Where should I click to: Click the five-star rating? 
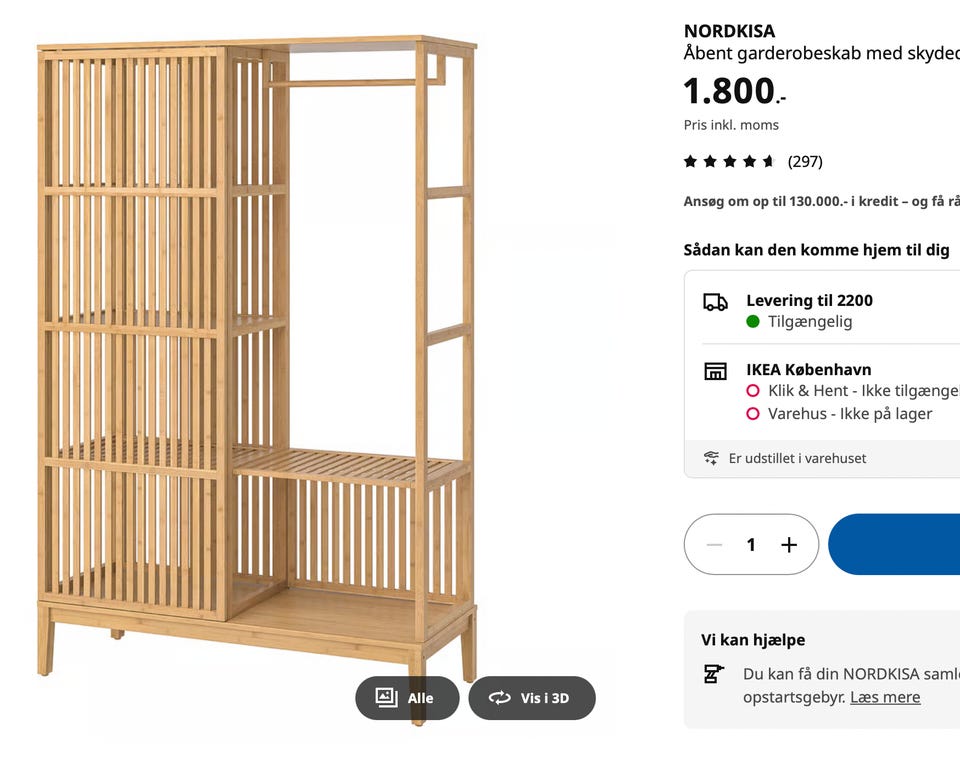pyautogui.click(x=730, y=161)
